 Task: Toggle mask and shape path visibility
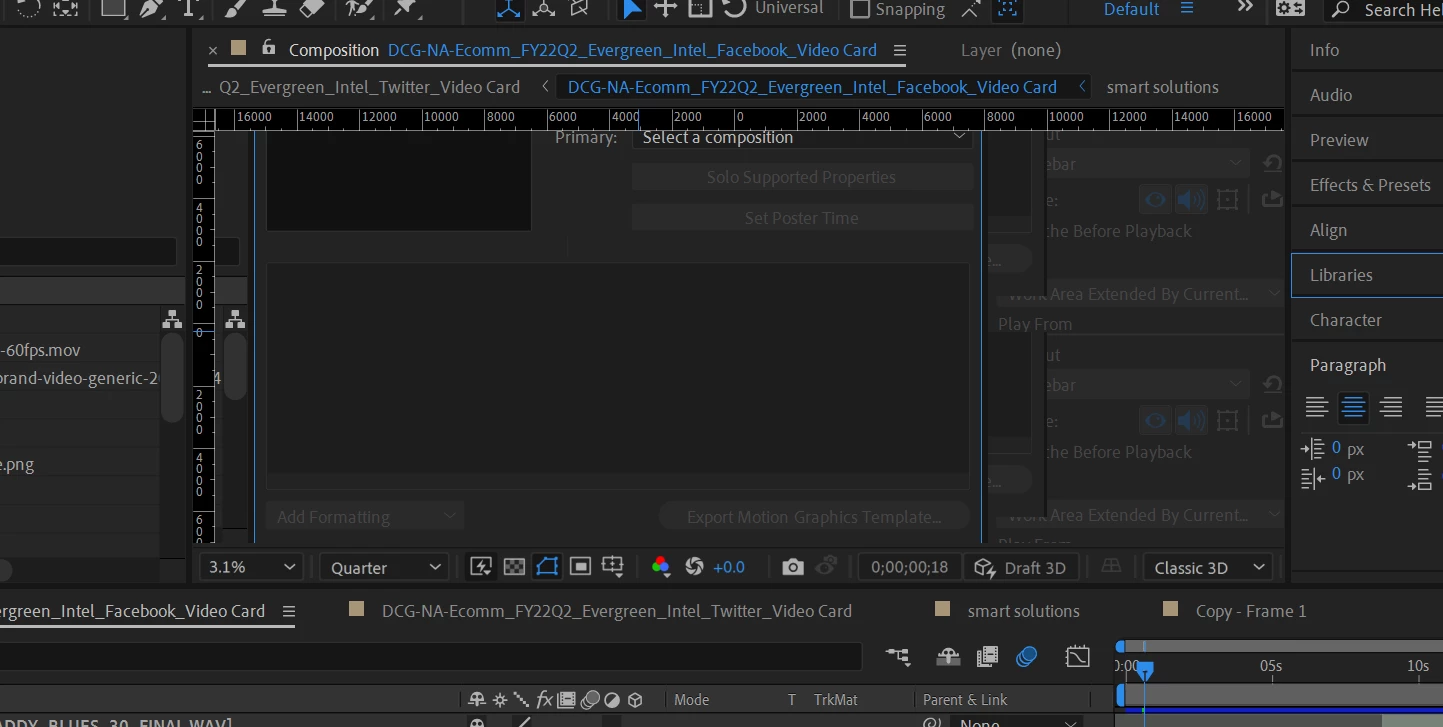coord(547,567)
